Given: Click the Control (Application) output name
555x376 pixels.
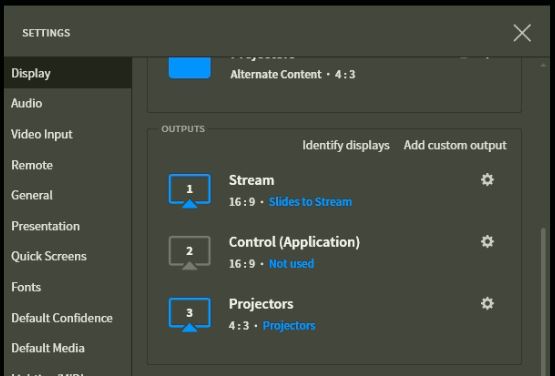Looking at the screenshot, I should coord(294,242).
